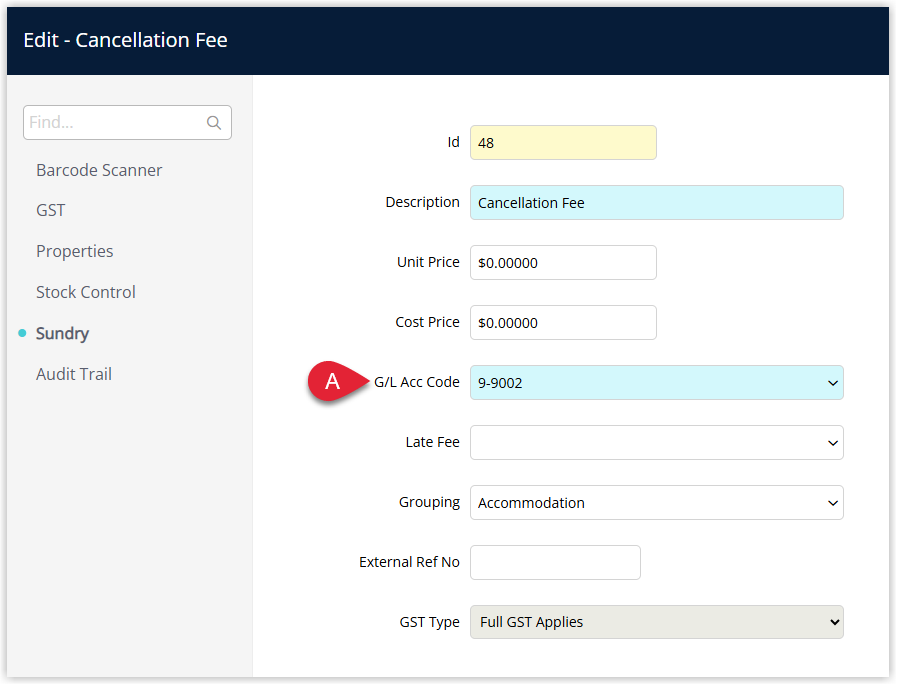
Task: Click the G/L Acc Code label
Action: [416, 382]
